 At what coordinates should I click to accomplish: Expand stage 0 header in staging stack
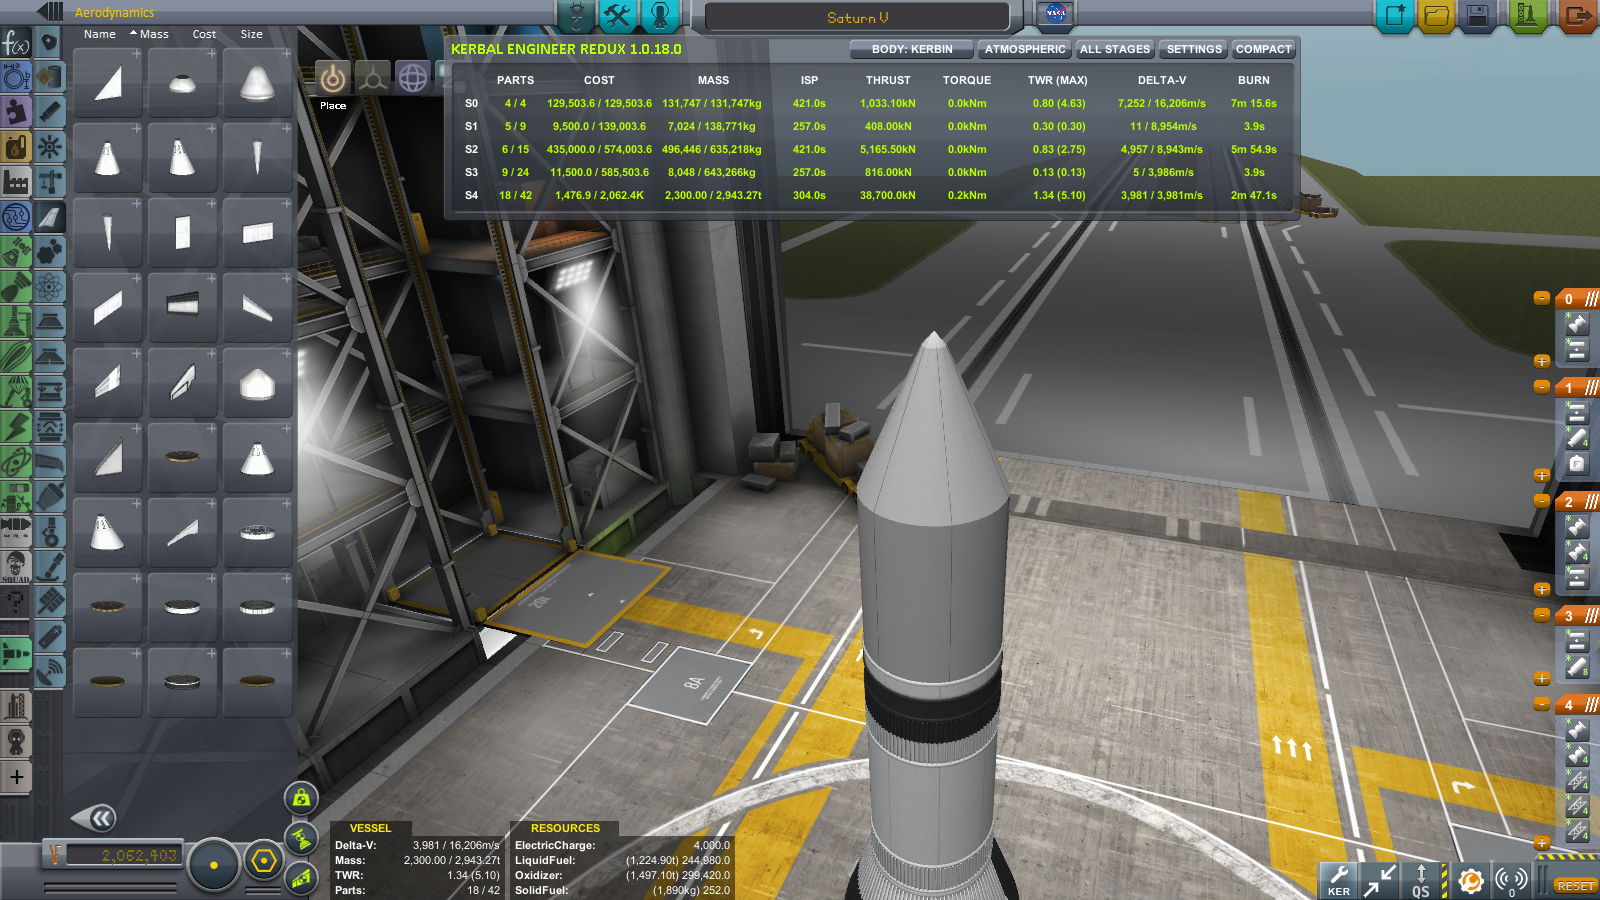click(x=1577, y=299)
